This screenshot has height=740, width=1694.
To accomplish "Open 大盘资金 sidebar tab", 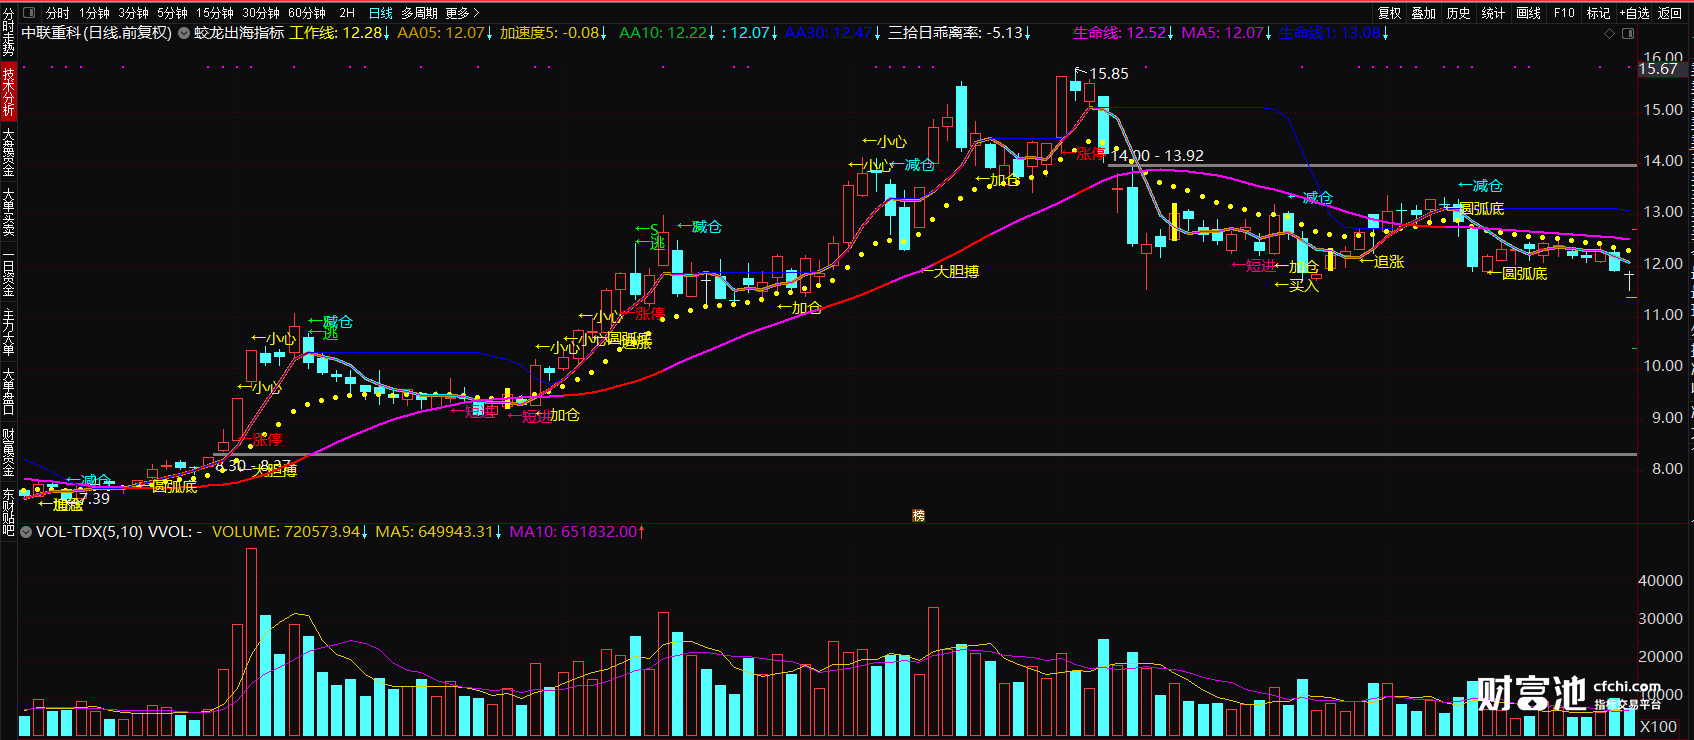I will 8,151.
